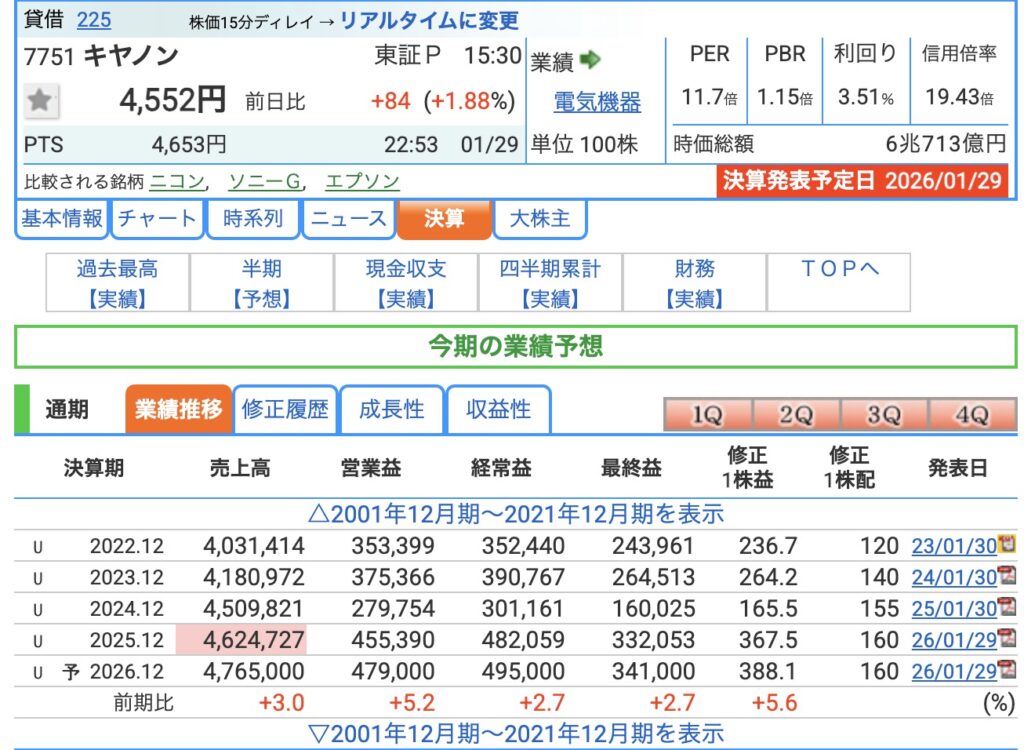Viewport: 1024px width, 750px height.
Task: Click the favorite star icon beside stock price
Action: point(42,101)
